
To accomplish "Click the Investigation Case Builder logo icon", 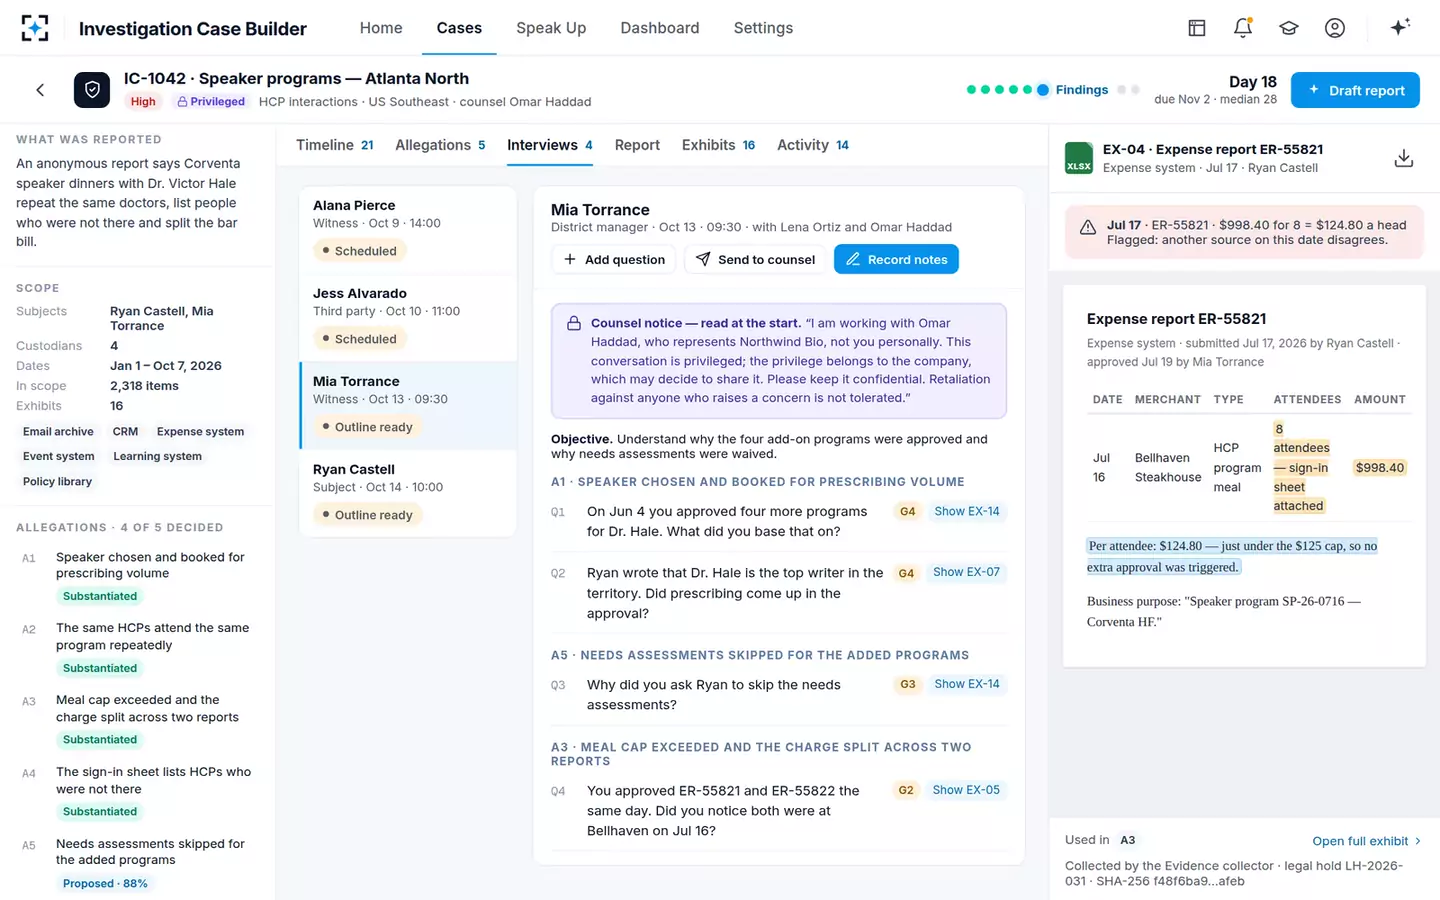I will (35, 28).
